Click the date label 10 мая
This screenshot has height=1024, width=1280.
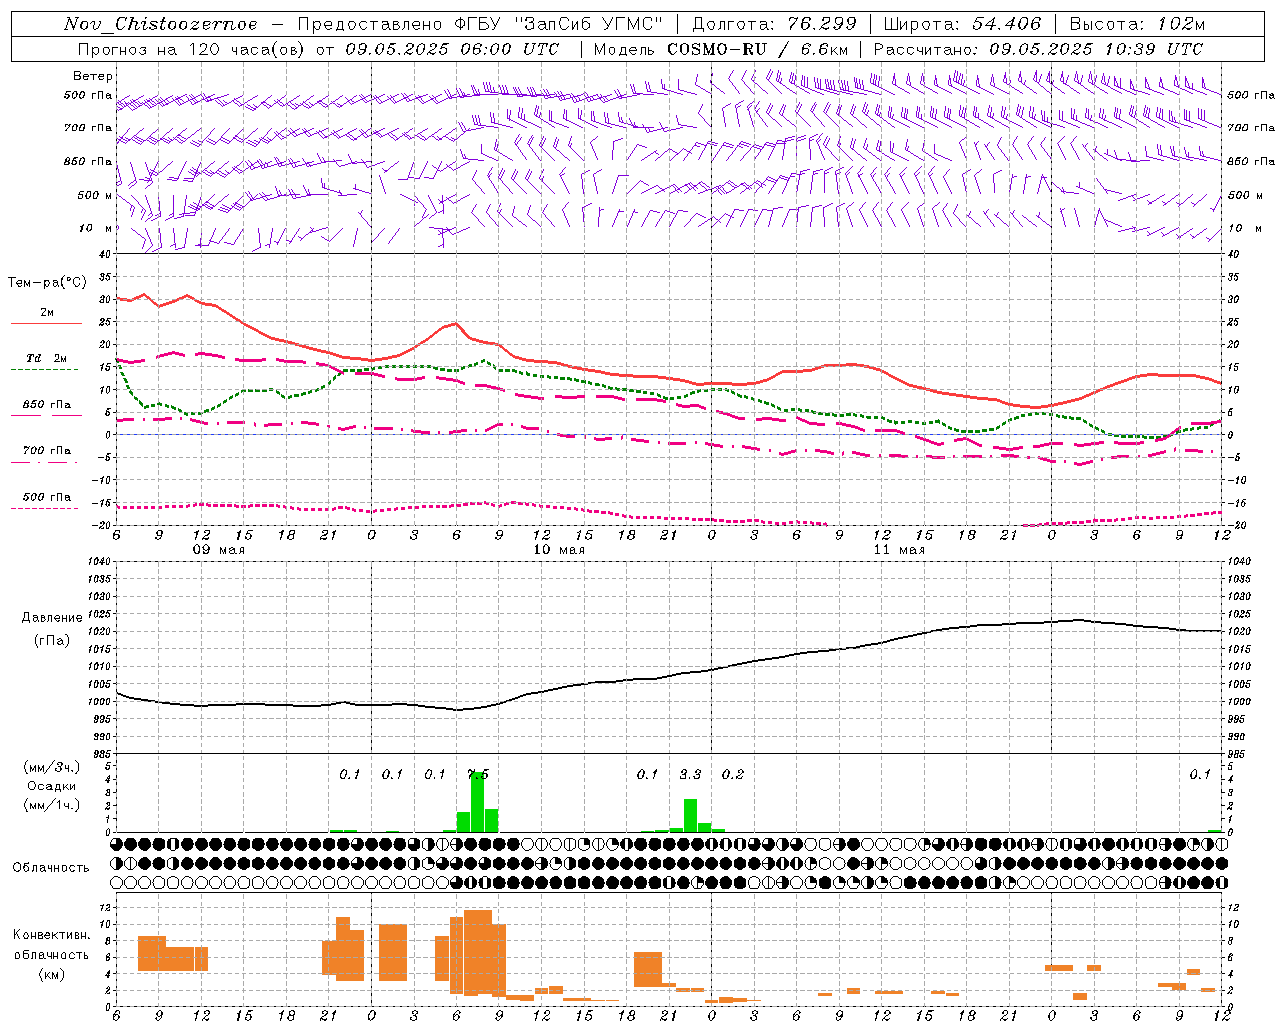(x=558, y=550)
